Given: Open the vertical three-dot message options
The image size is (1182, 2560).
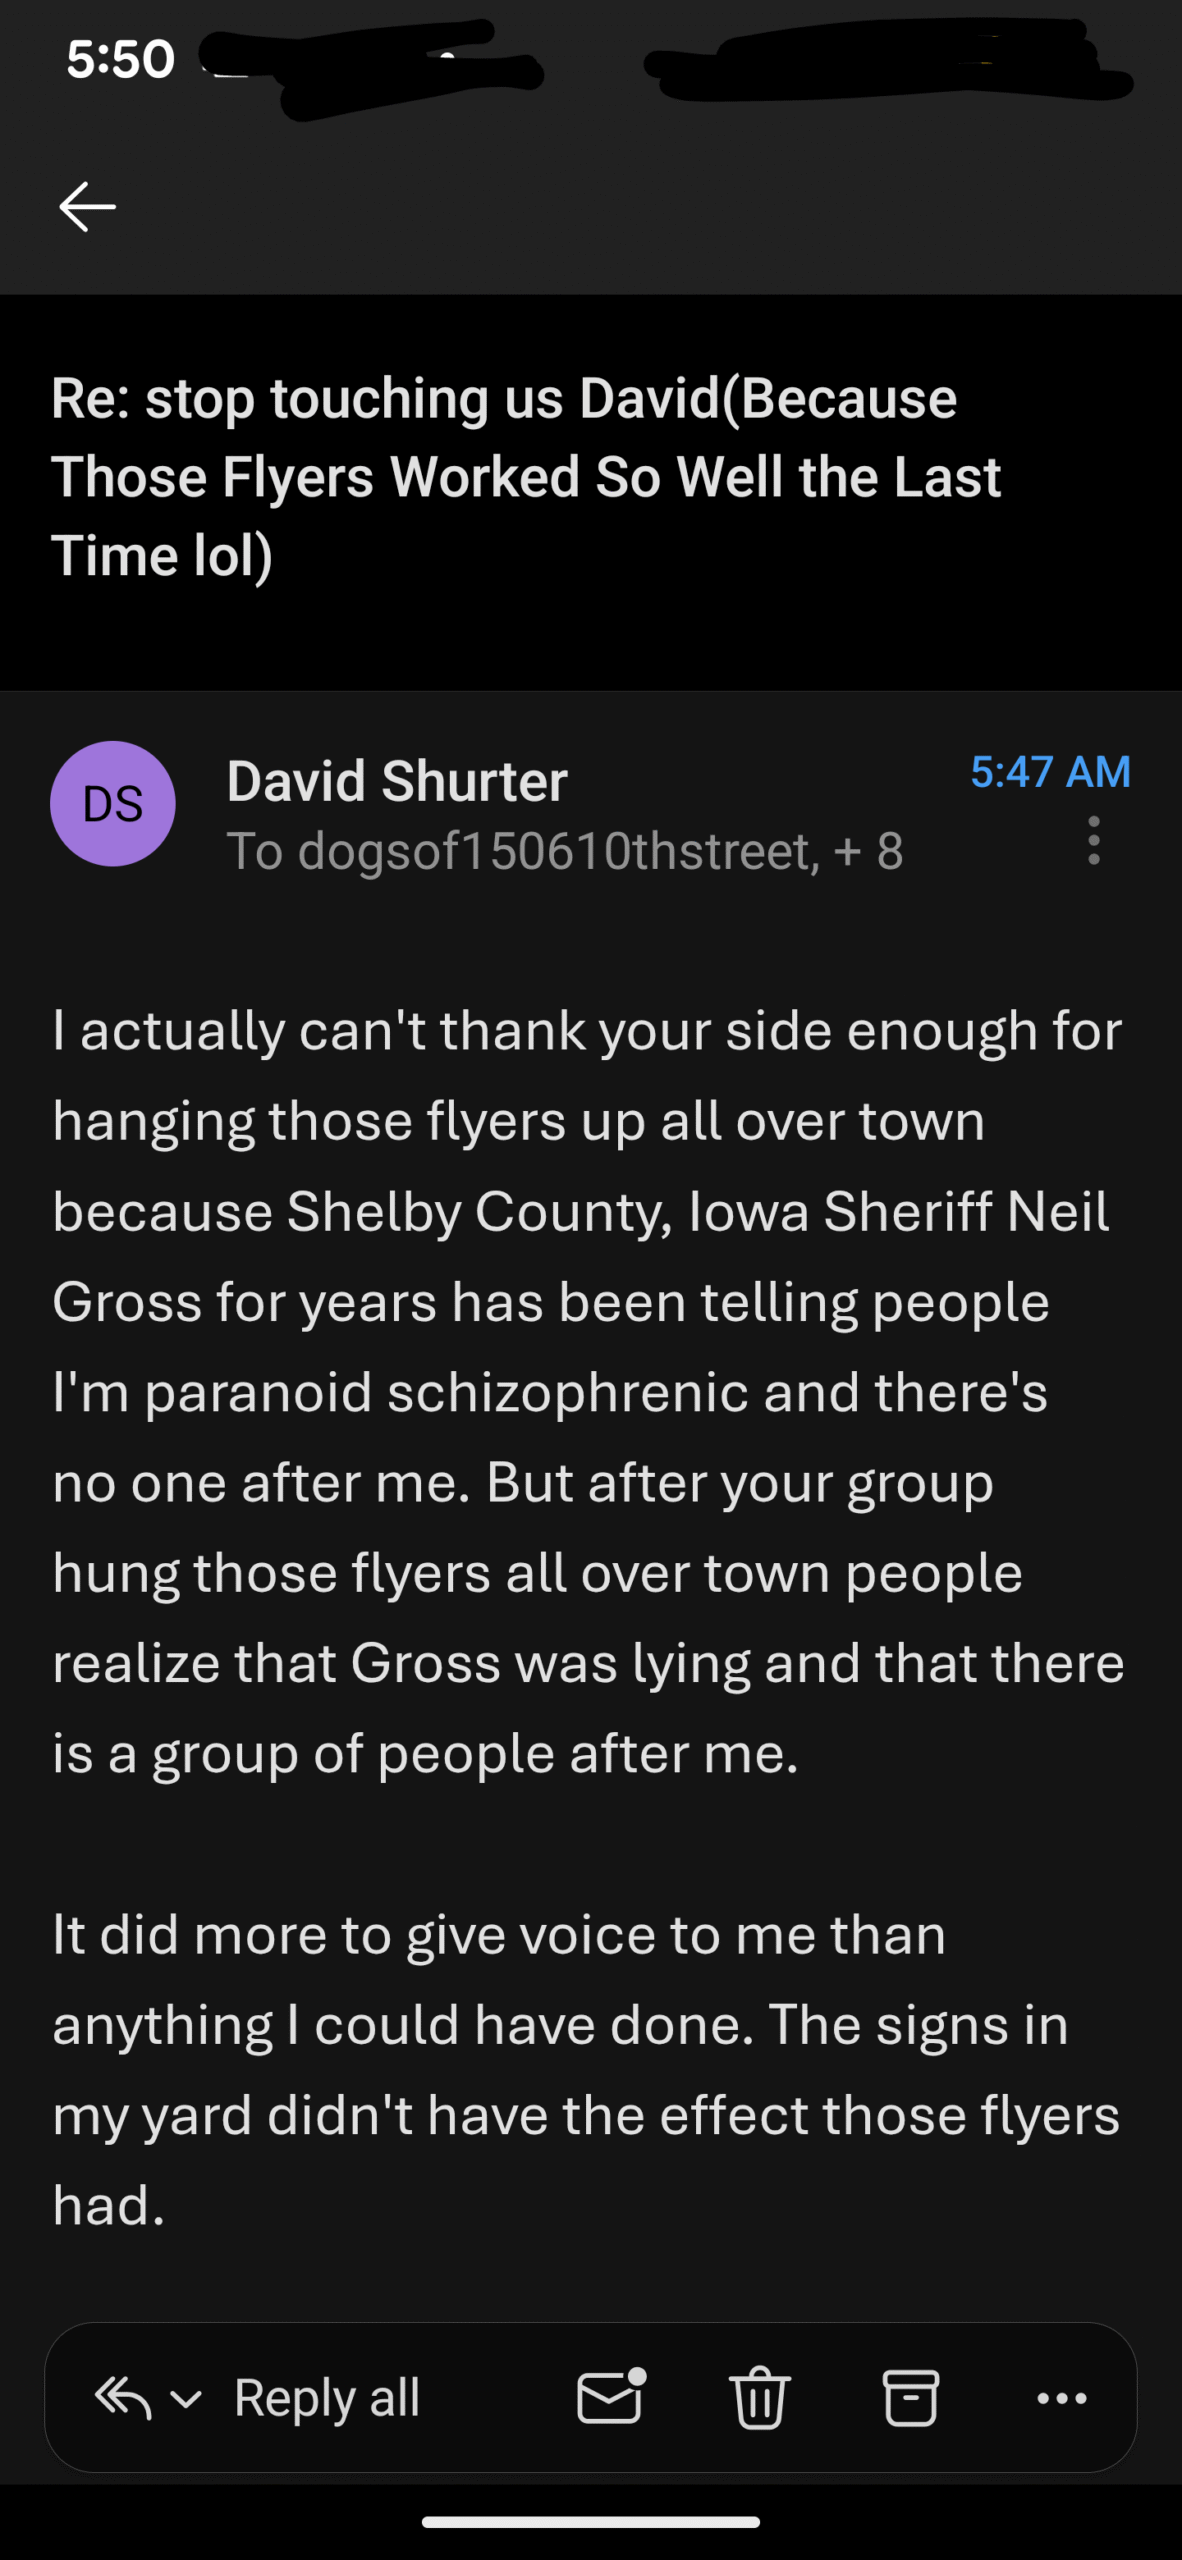Looking at the screenshot, I should coord(1094,840).
